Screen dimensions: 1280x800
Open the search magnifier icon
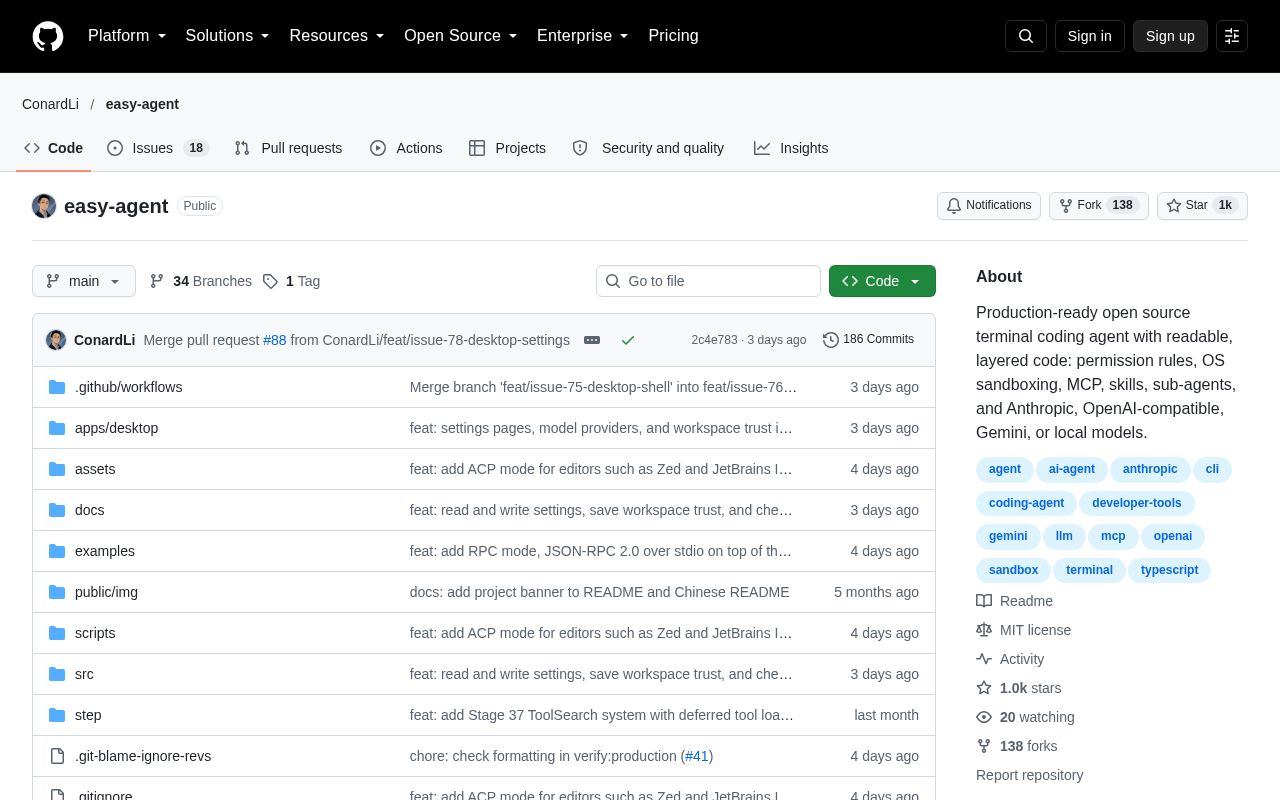[1026, 36]
